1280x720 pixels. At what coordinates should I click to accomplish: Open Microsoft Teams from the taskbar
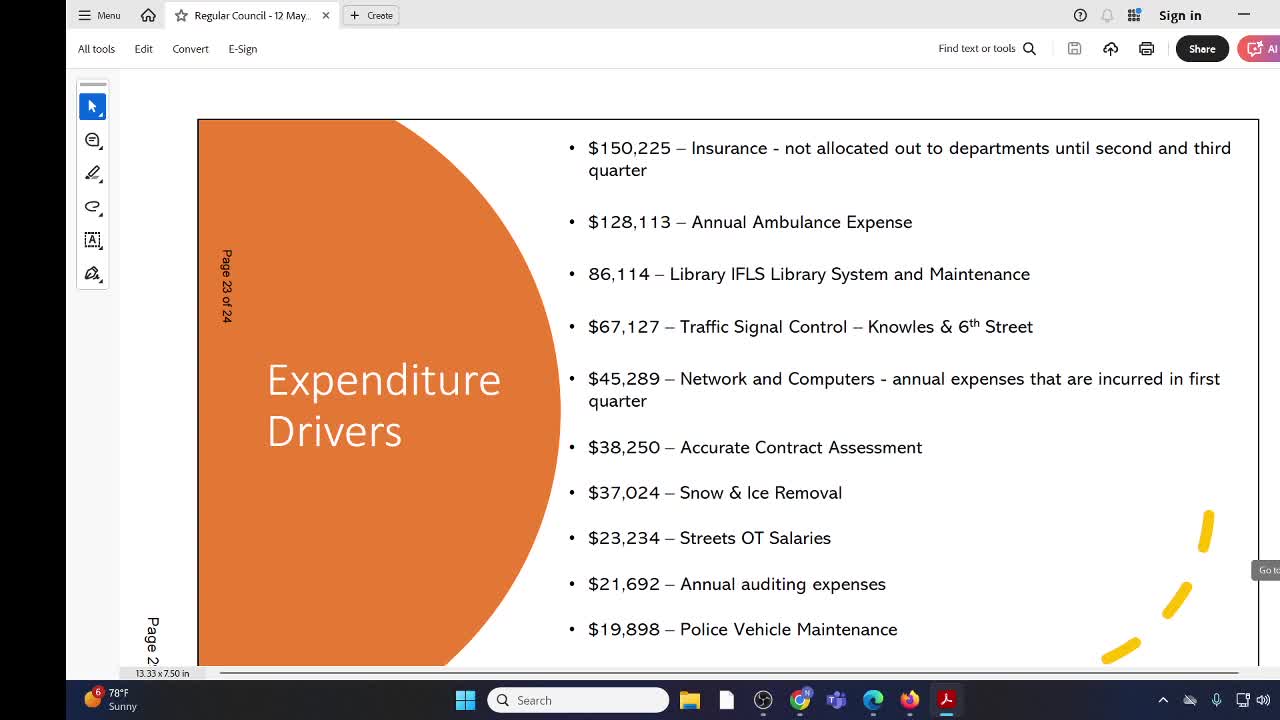(x=836, y=700)
